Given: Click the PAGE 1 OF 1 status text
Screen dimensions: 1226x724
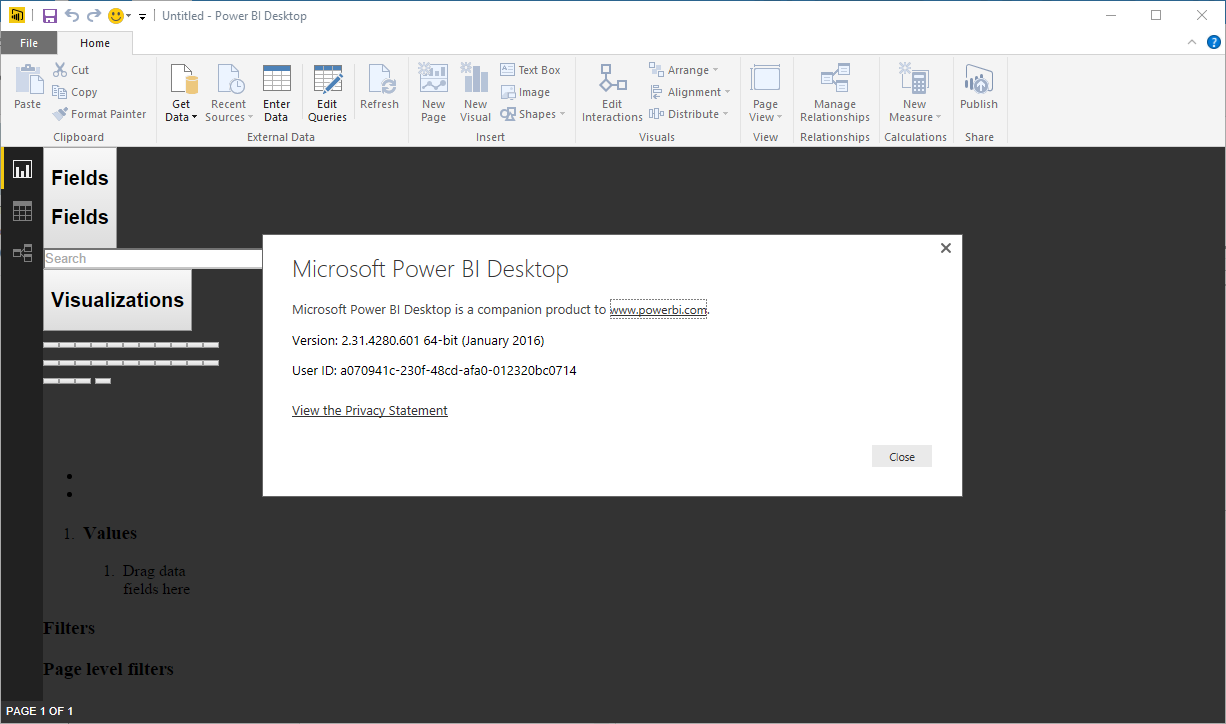Looking at the screenshot, I should click(x=39, y=711).
